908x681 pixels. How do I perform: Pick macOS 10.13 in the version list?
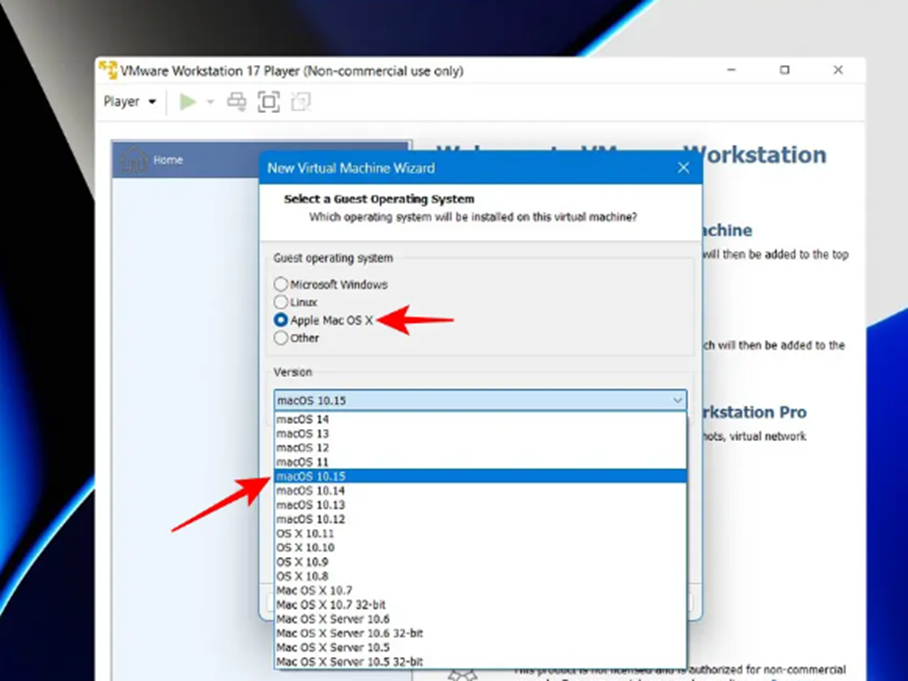(480, 505)
